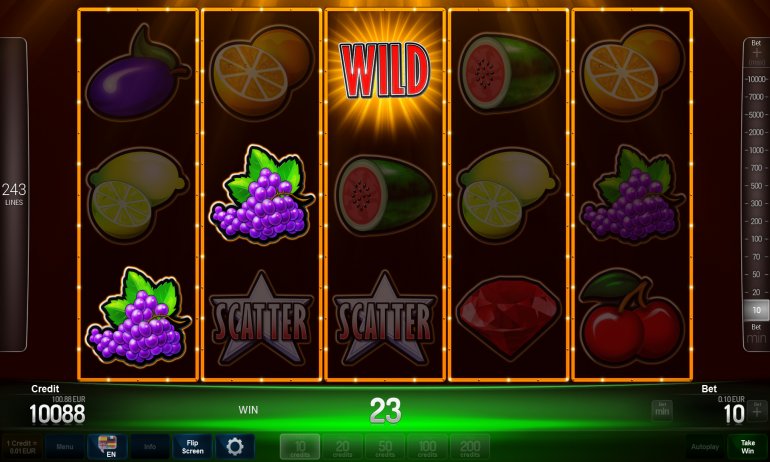
Task: Click the Take Win button
Action: pos(747,446)
